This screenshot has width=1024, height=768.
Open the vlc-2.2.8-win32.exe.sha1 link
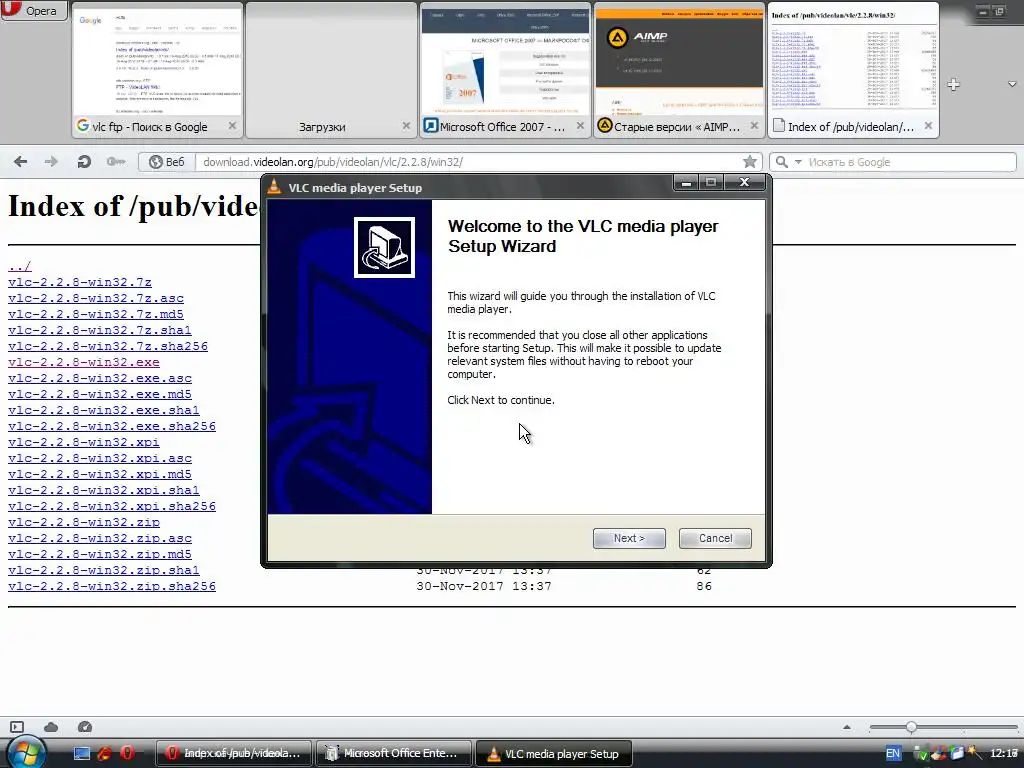click(x=104, y=410)
